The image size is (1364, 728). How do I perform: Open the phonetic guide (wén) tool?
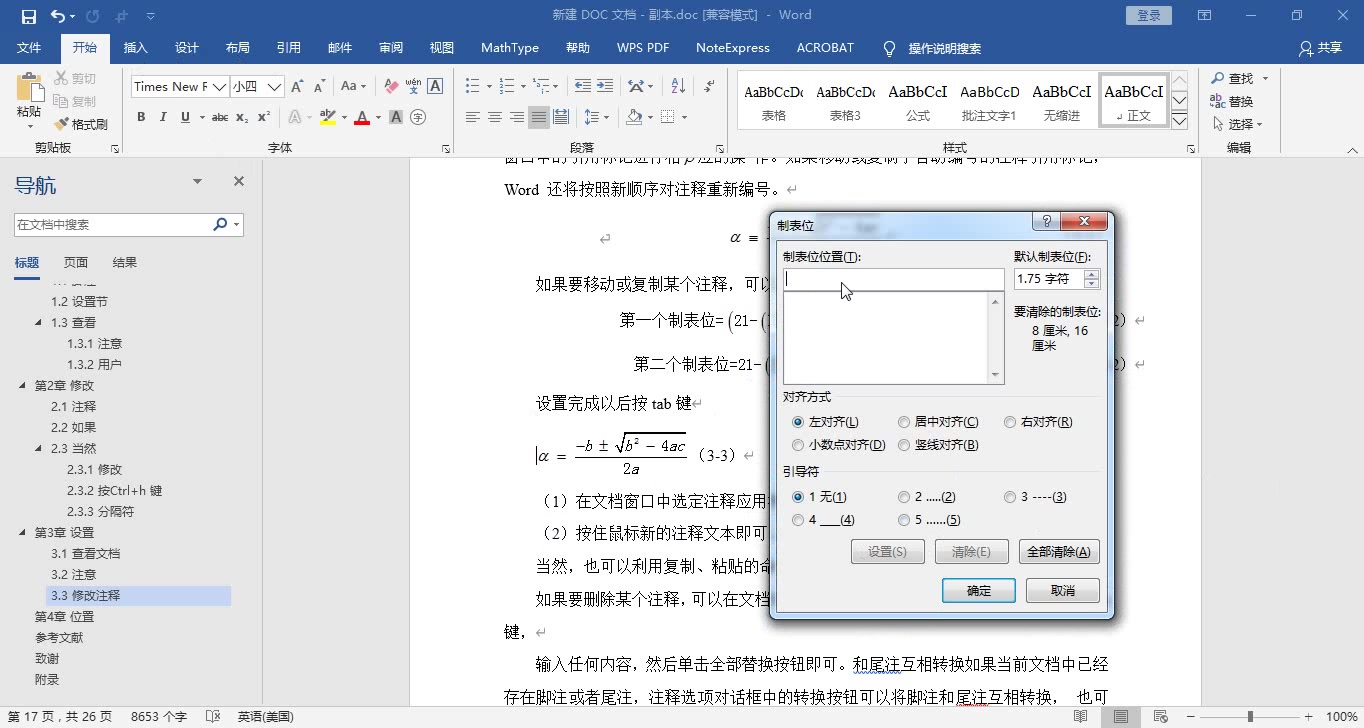point(413,87)
